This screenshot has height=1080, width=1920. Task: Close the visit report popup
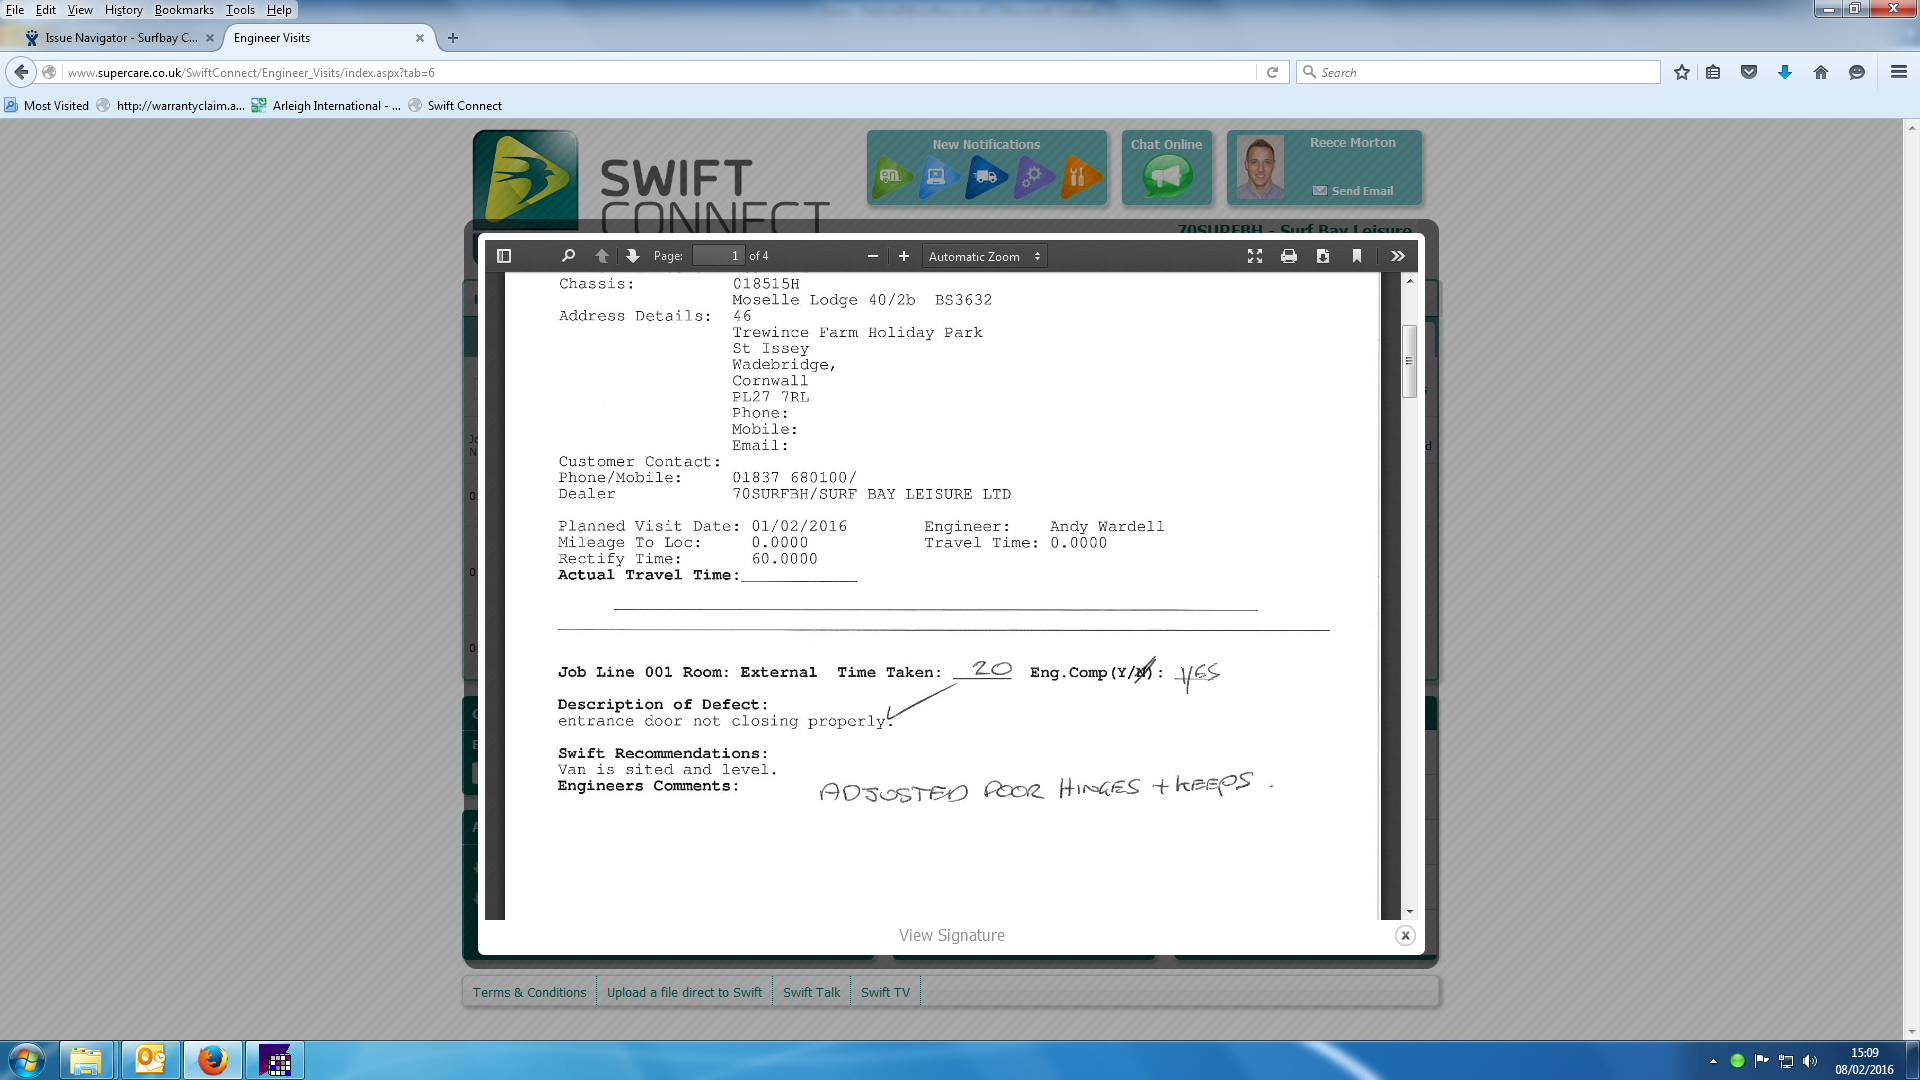coord(1405,936)
